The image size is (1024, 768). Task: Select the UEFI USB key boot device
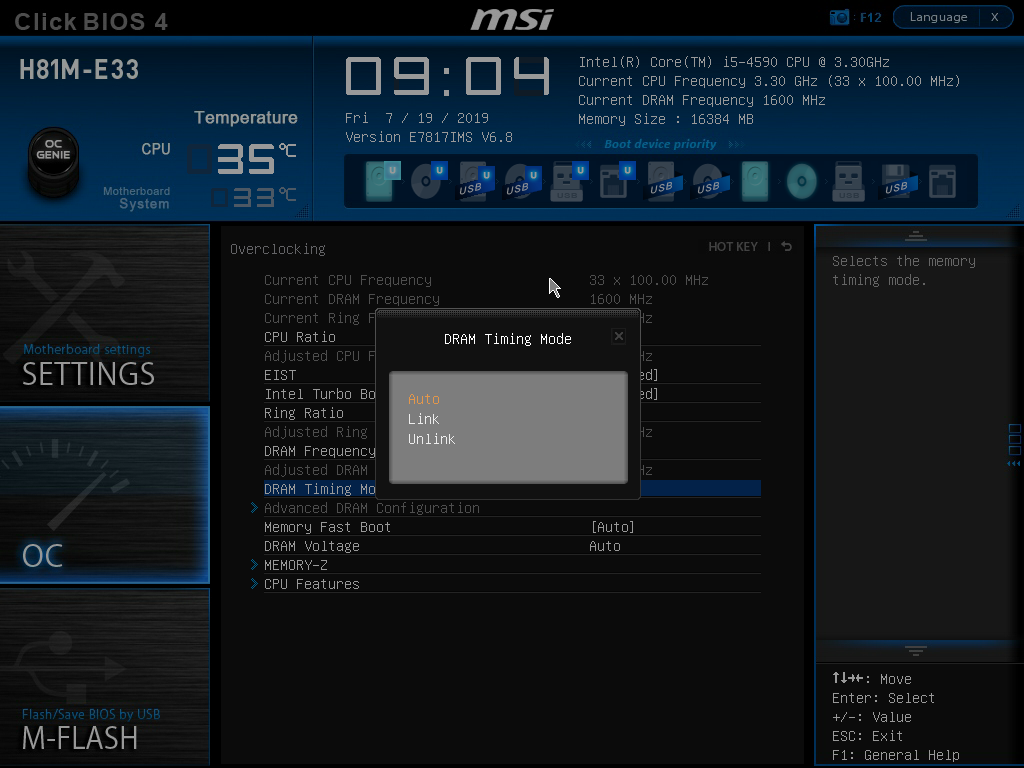pos(569,181)
